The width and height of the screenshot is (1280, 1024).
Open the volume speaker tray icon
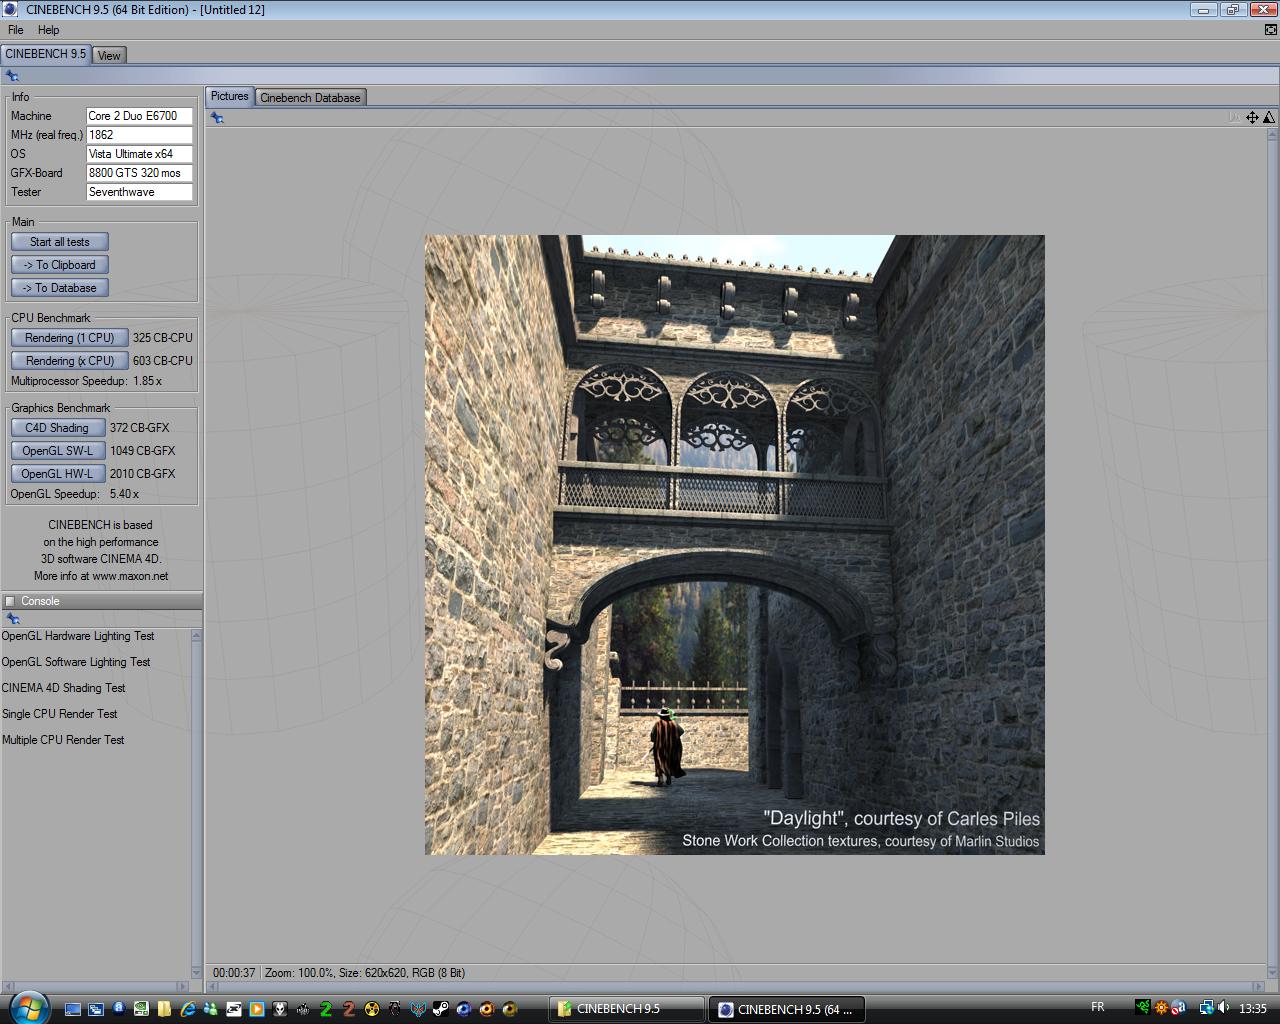[1223, 1007]
